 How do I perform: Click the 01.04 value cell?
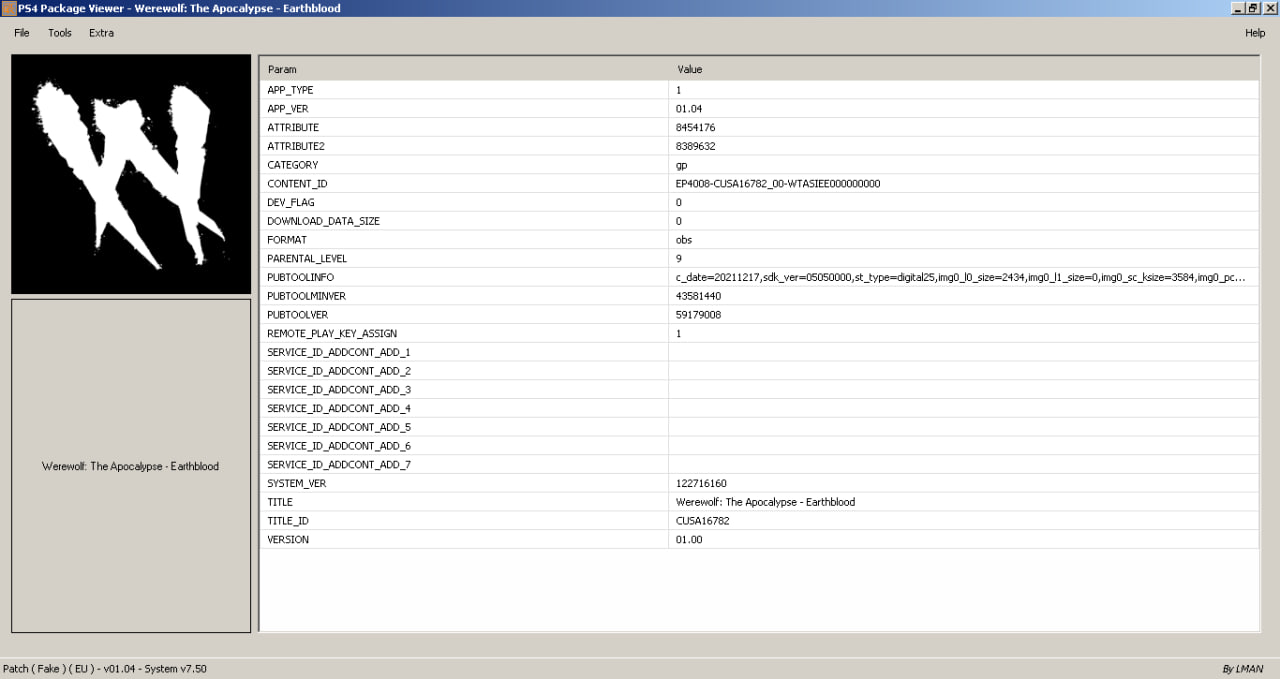(x=689, y=108)
